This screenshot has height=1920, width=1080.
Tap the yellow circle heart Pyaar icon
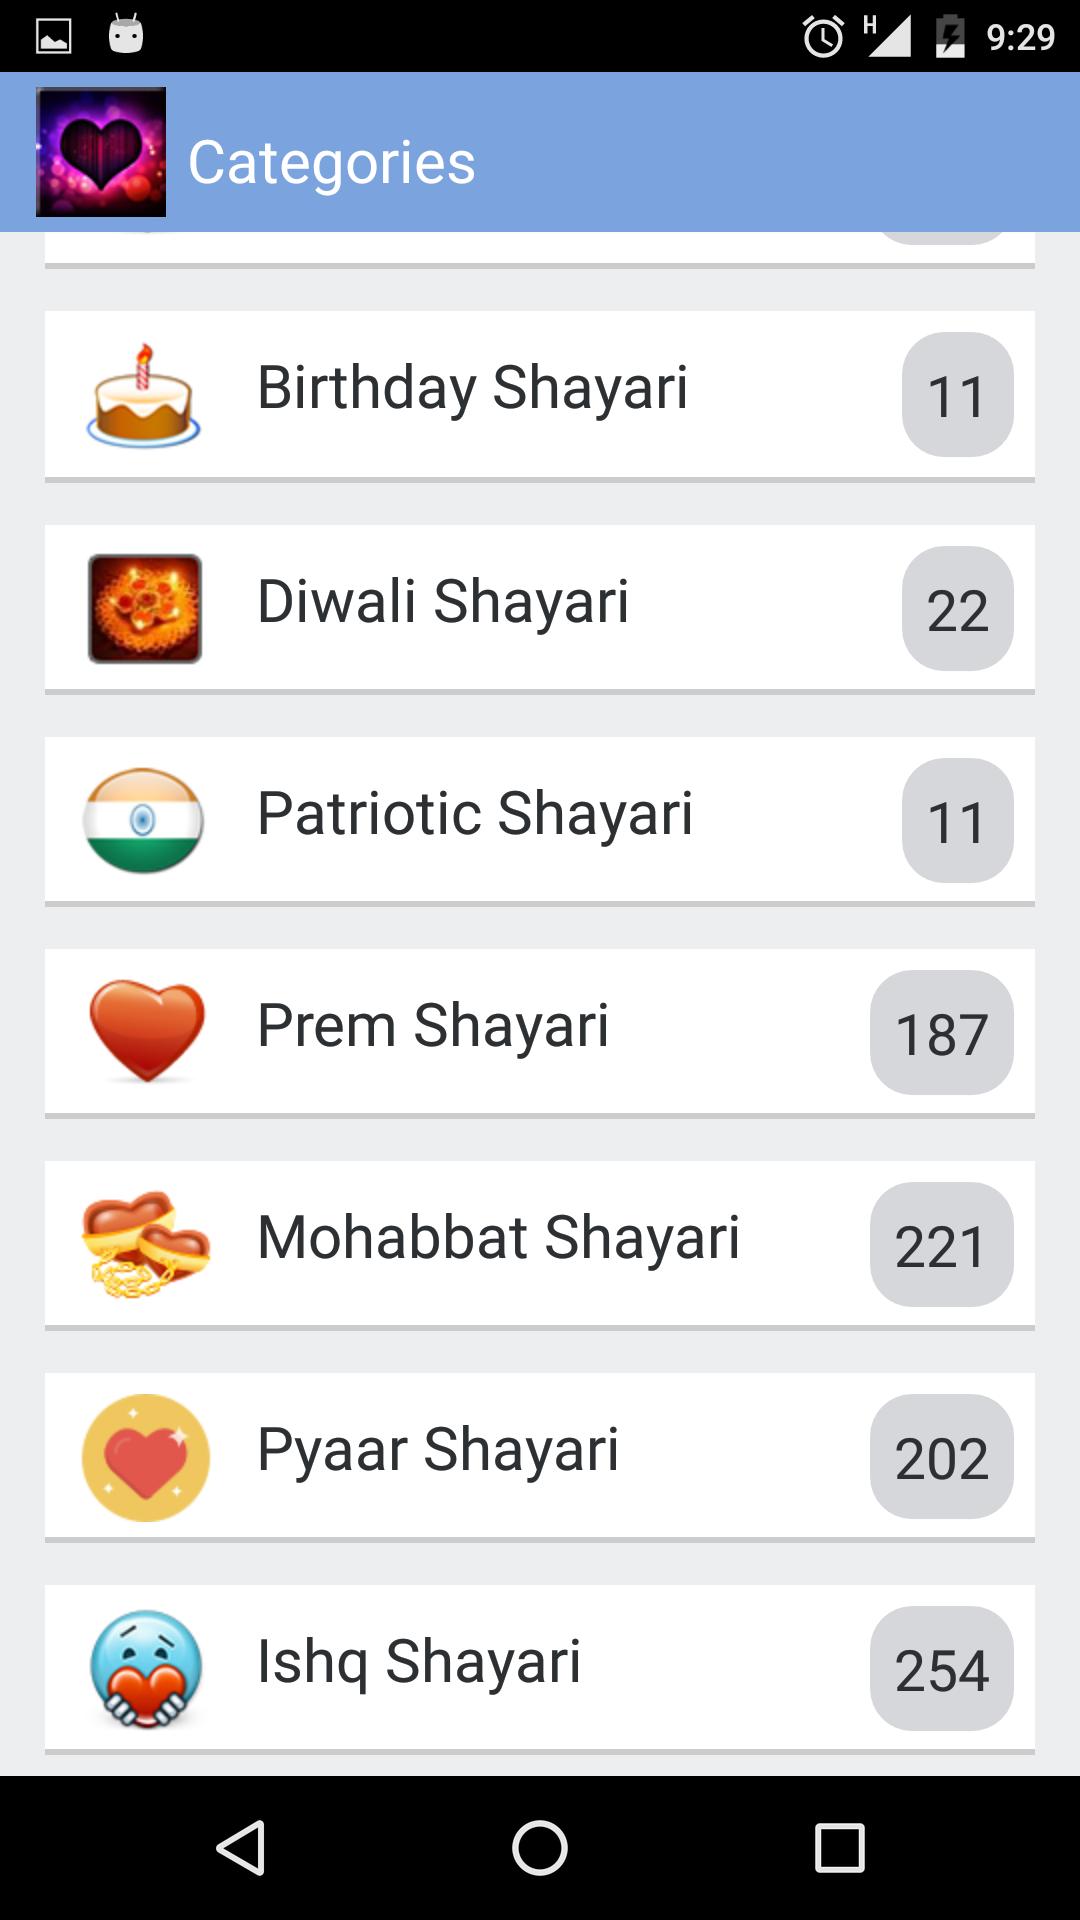[x=146, y=1457]
